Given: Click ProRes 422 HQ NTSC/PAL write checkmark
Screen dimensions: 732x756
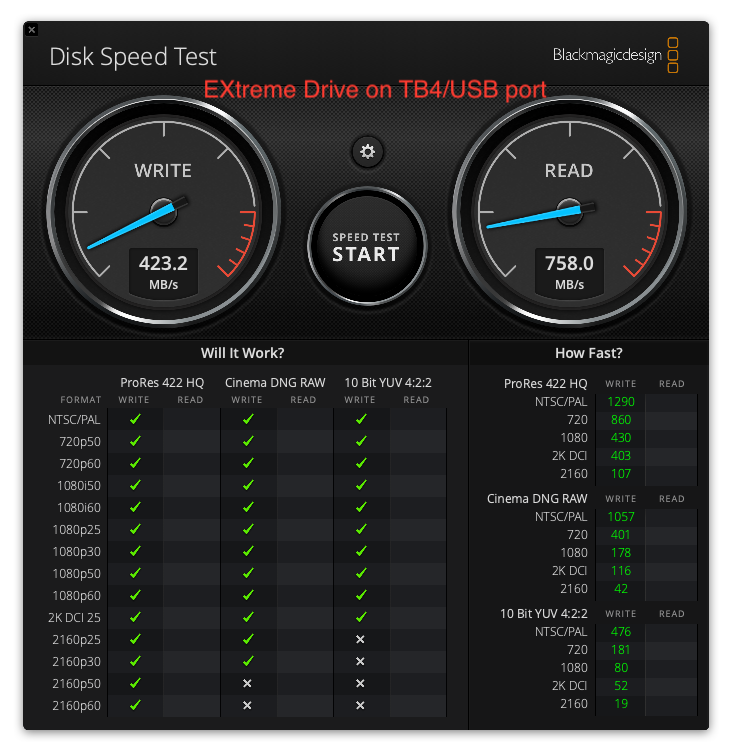Looking at the screenshot, I should pos(135,419).
